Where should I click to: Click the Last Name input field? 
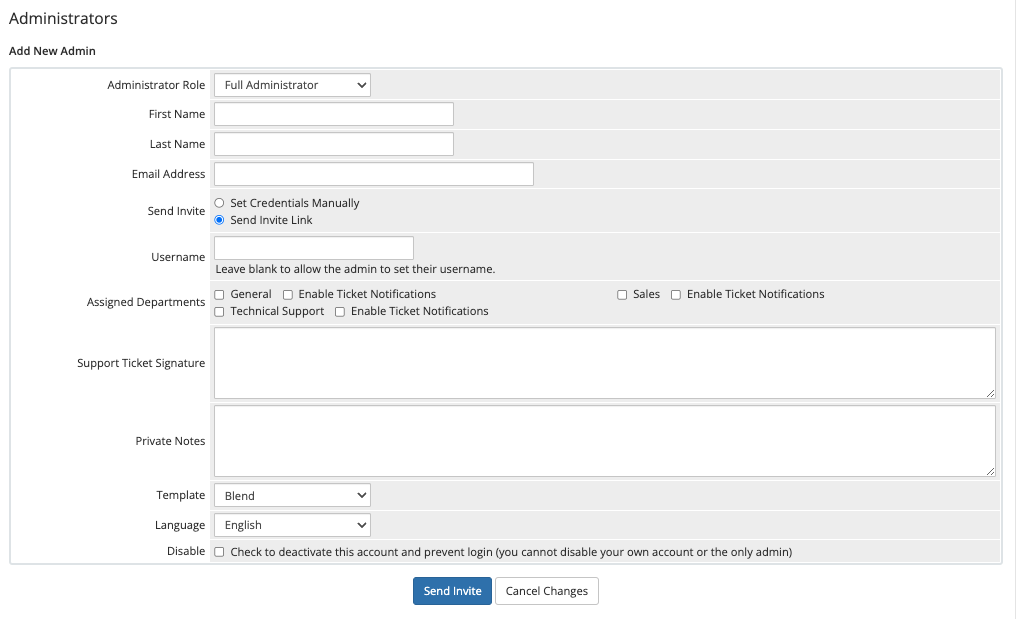pyautogui.click(x=333, y=143)
